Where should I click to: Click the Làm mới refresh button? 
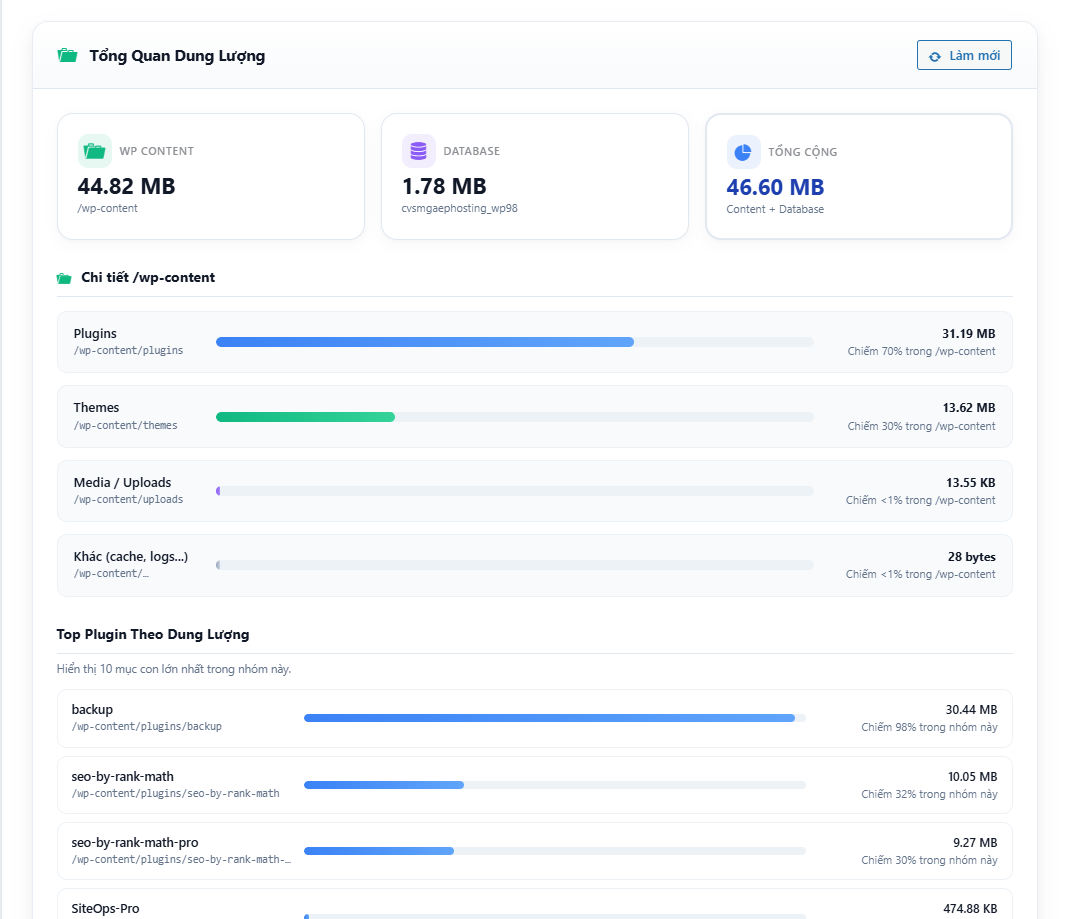(x=964, y=55)
